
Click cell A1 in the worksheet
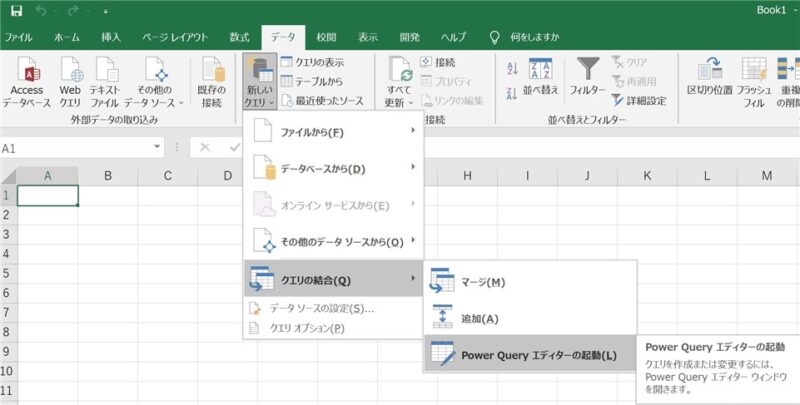(47, 195)
